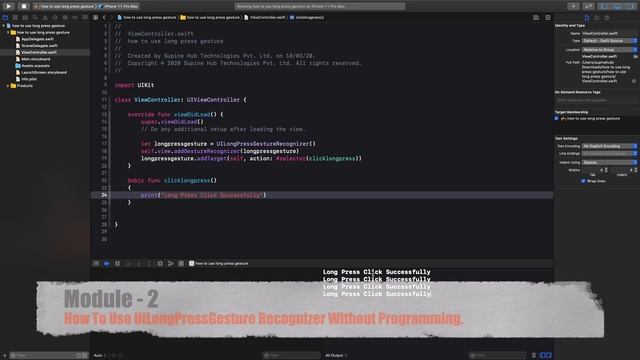The image size is (640, 360).
Task: Go forward in editor history
Action: pyautogui.click(x=111, y=18)
